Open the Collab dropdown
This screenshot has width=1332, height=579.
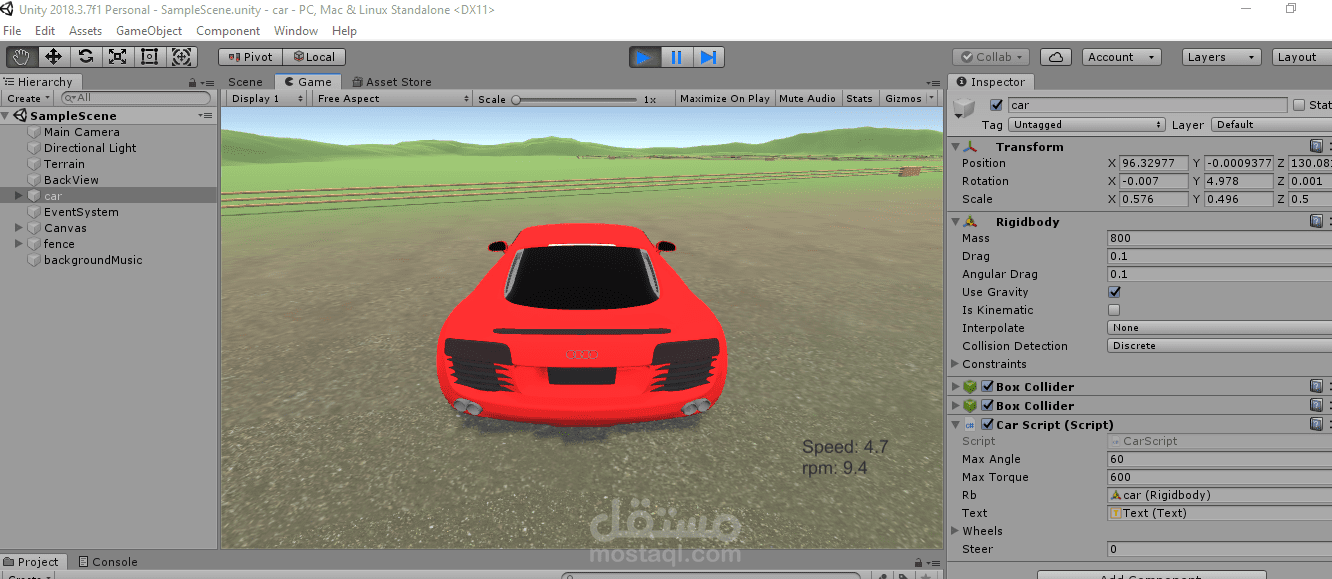pyautogui.click(x=991, y=57)
